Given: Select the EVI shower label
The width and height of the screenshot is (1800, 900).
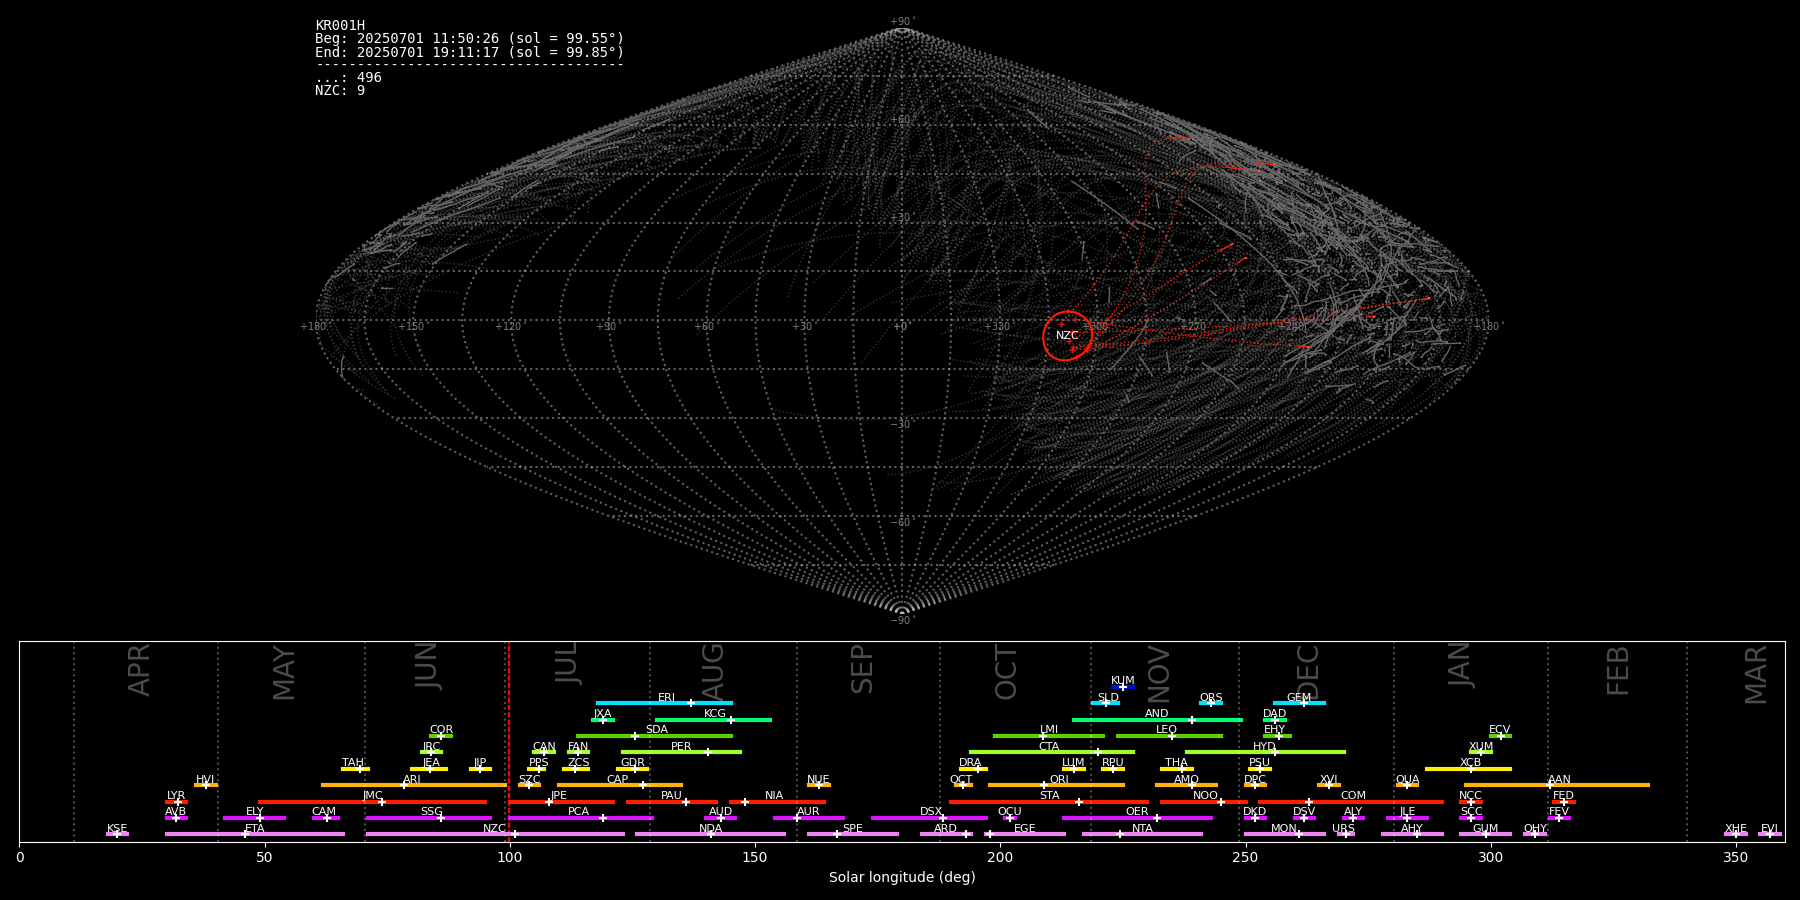Looking at the screenshot, I should pos(1769,829).
